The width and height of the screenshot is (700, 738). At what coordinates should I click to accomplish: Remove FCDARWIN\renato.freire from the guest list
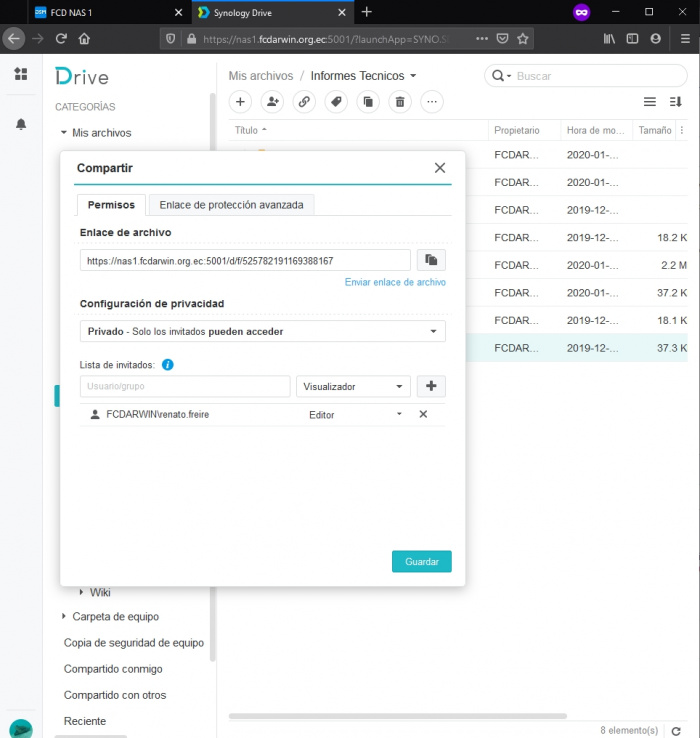coord(423,414)
